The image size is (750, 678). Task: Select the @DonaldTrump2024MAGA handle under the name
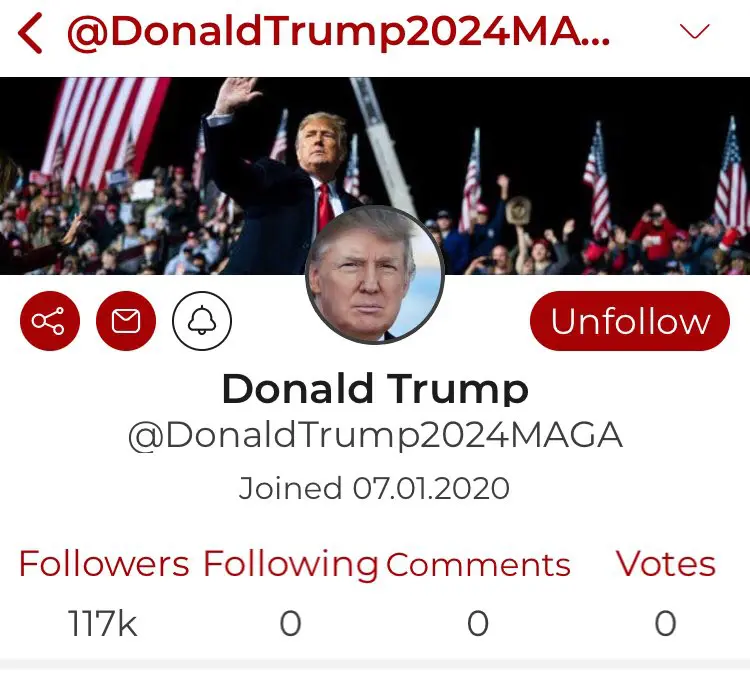coord(375,437)
